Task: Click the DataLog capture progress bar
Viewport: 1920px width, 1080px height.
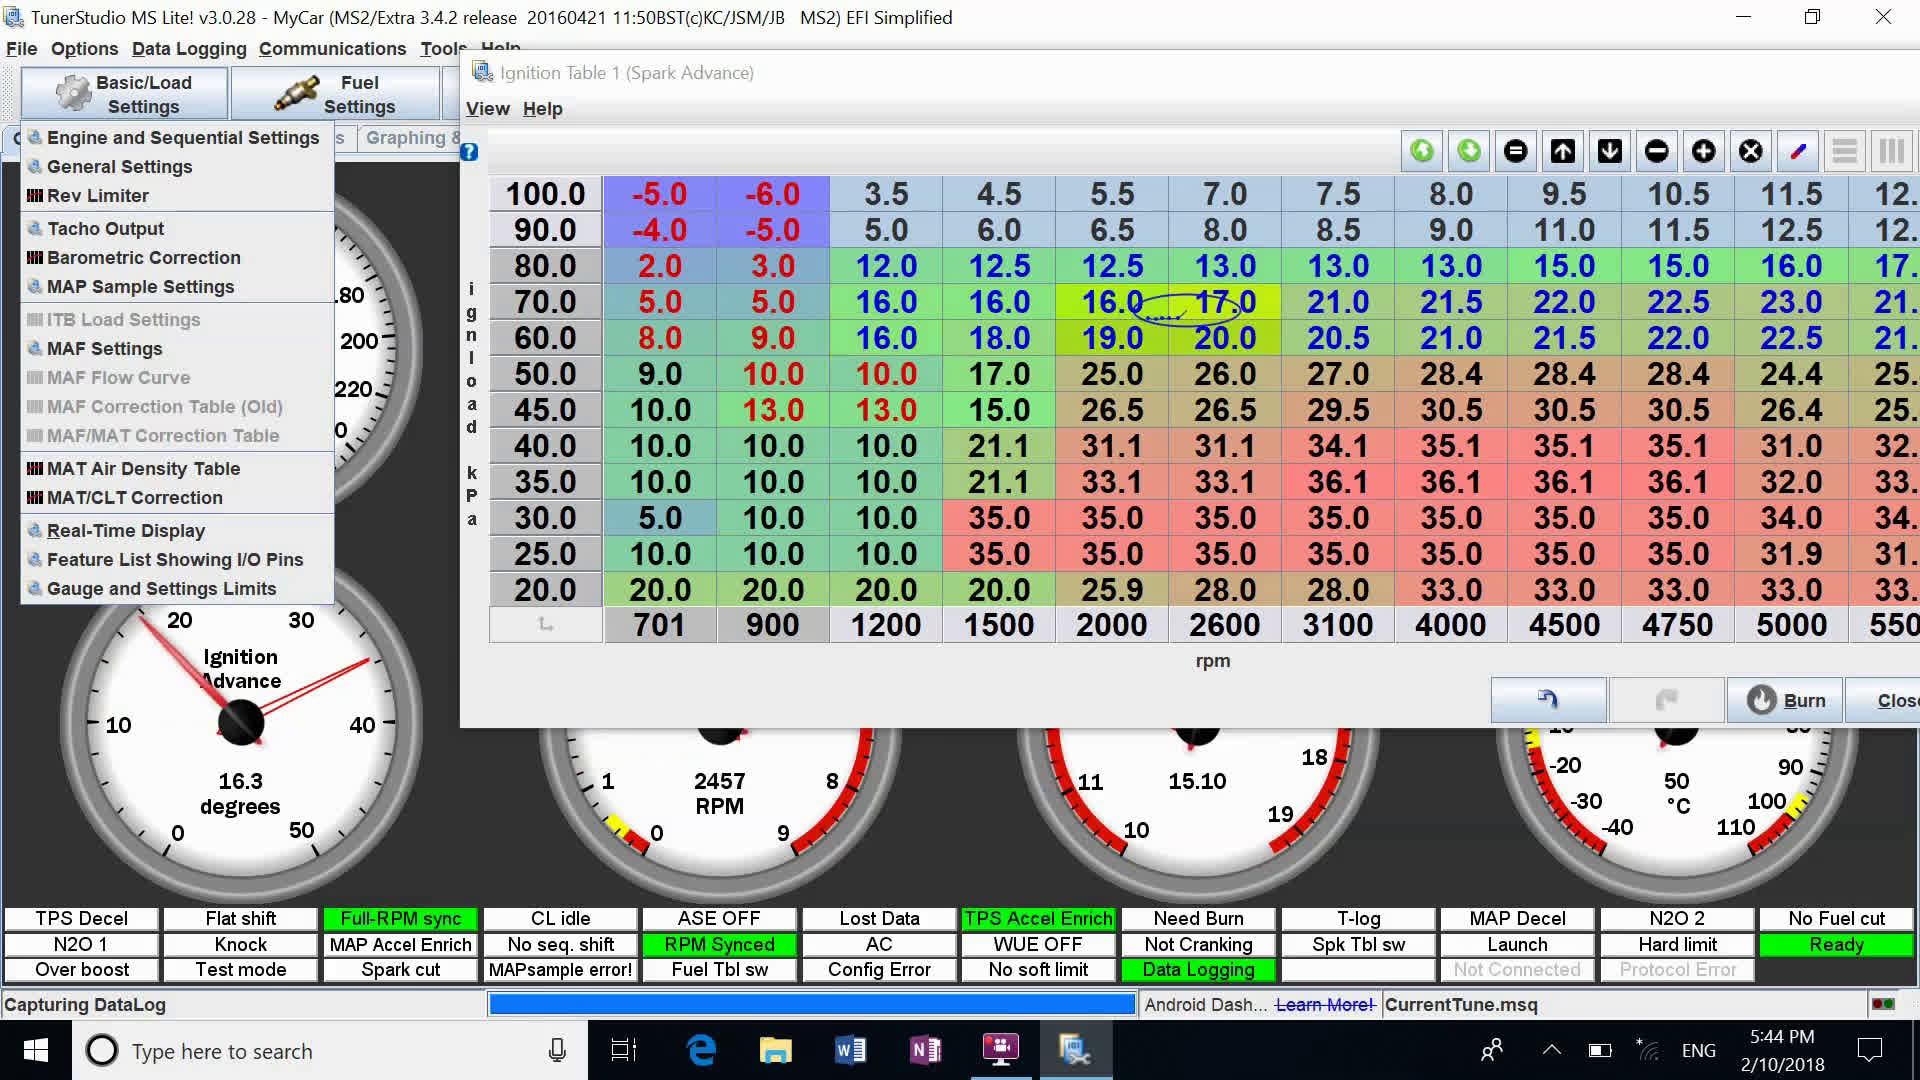Action: pyautogui.click(x=810, y=1003)
